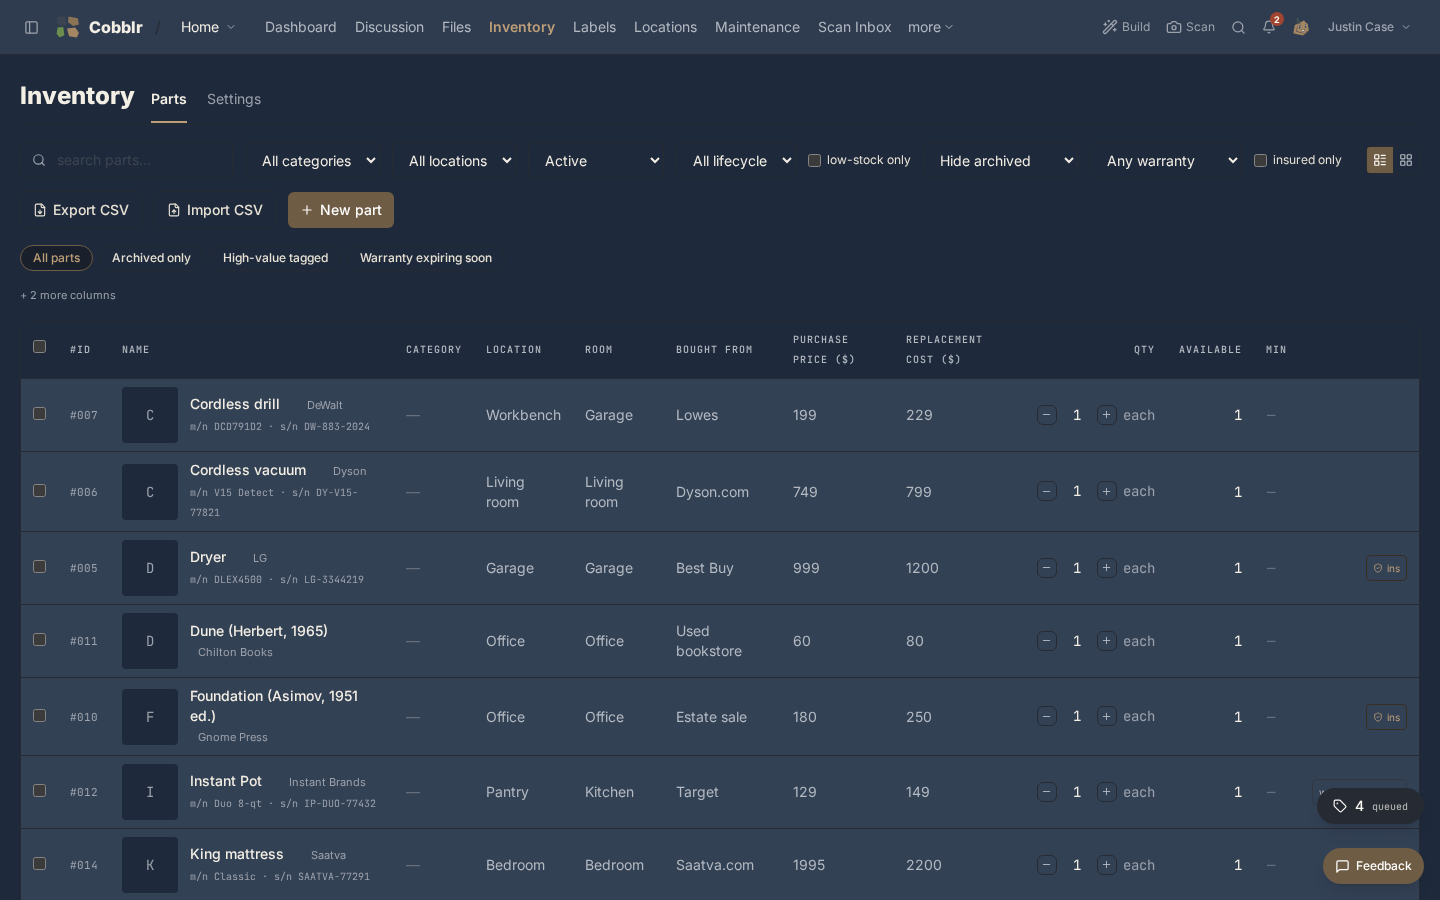Viewport: 1440px width, 900px height.
Task: Open the Build tool
Action: [1126, 27]
